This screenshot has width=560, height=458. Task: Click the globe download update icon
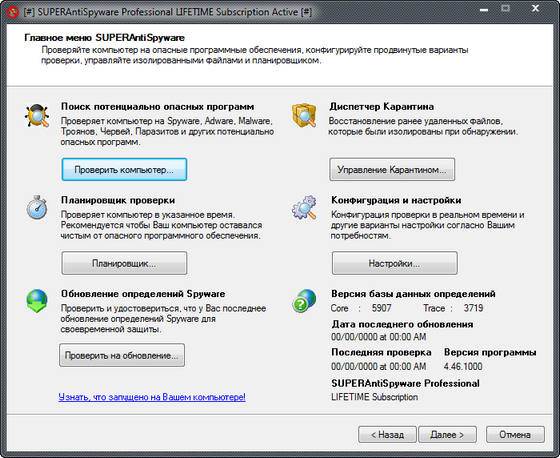37,301
